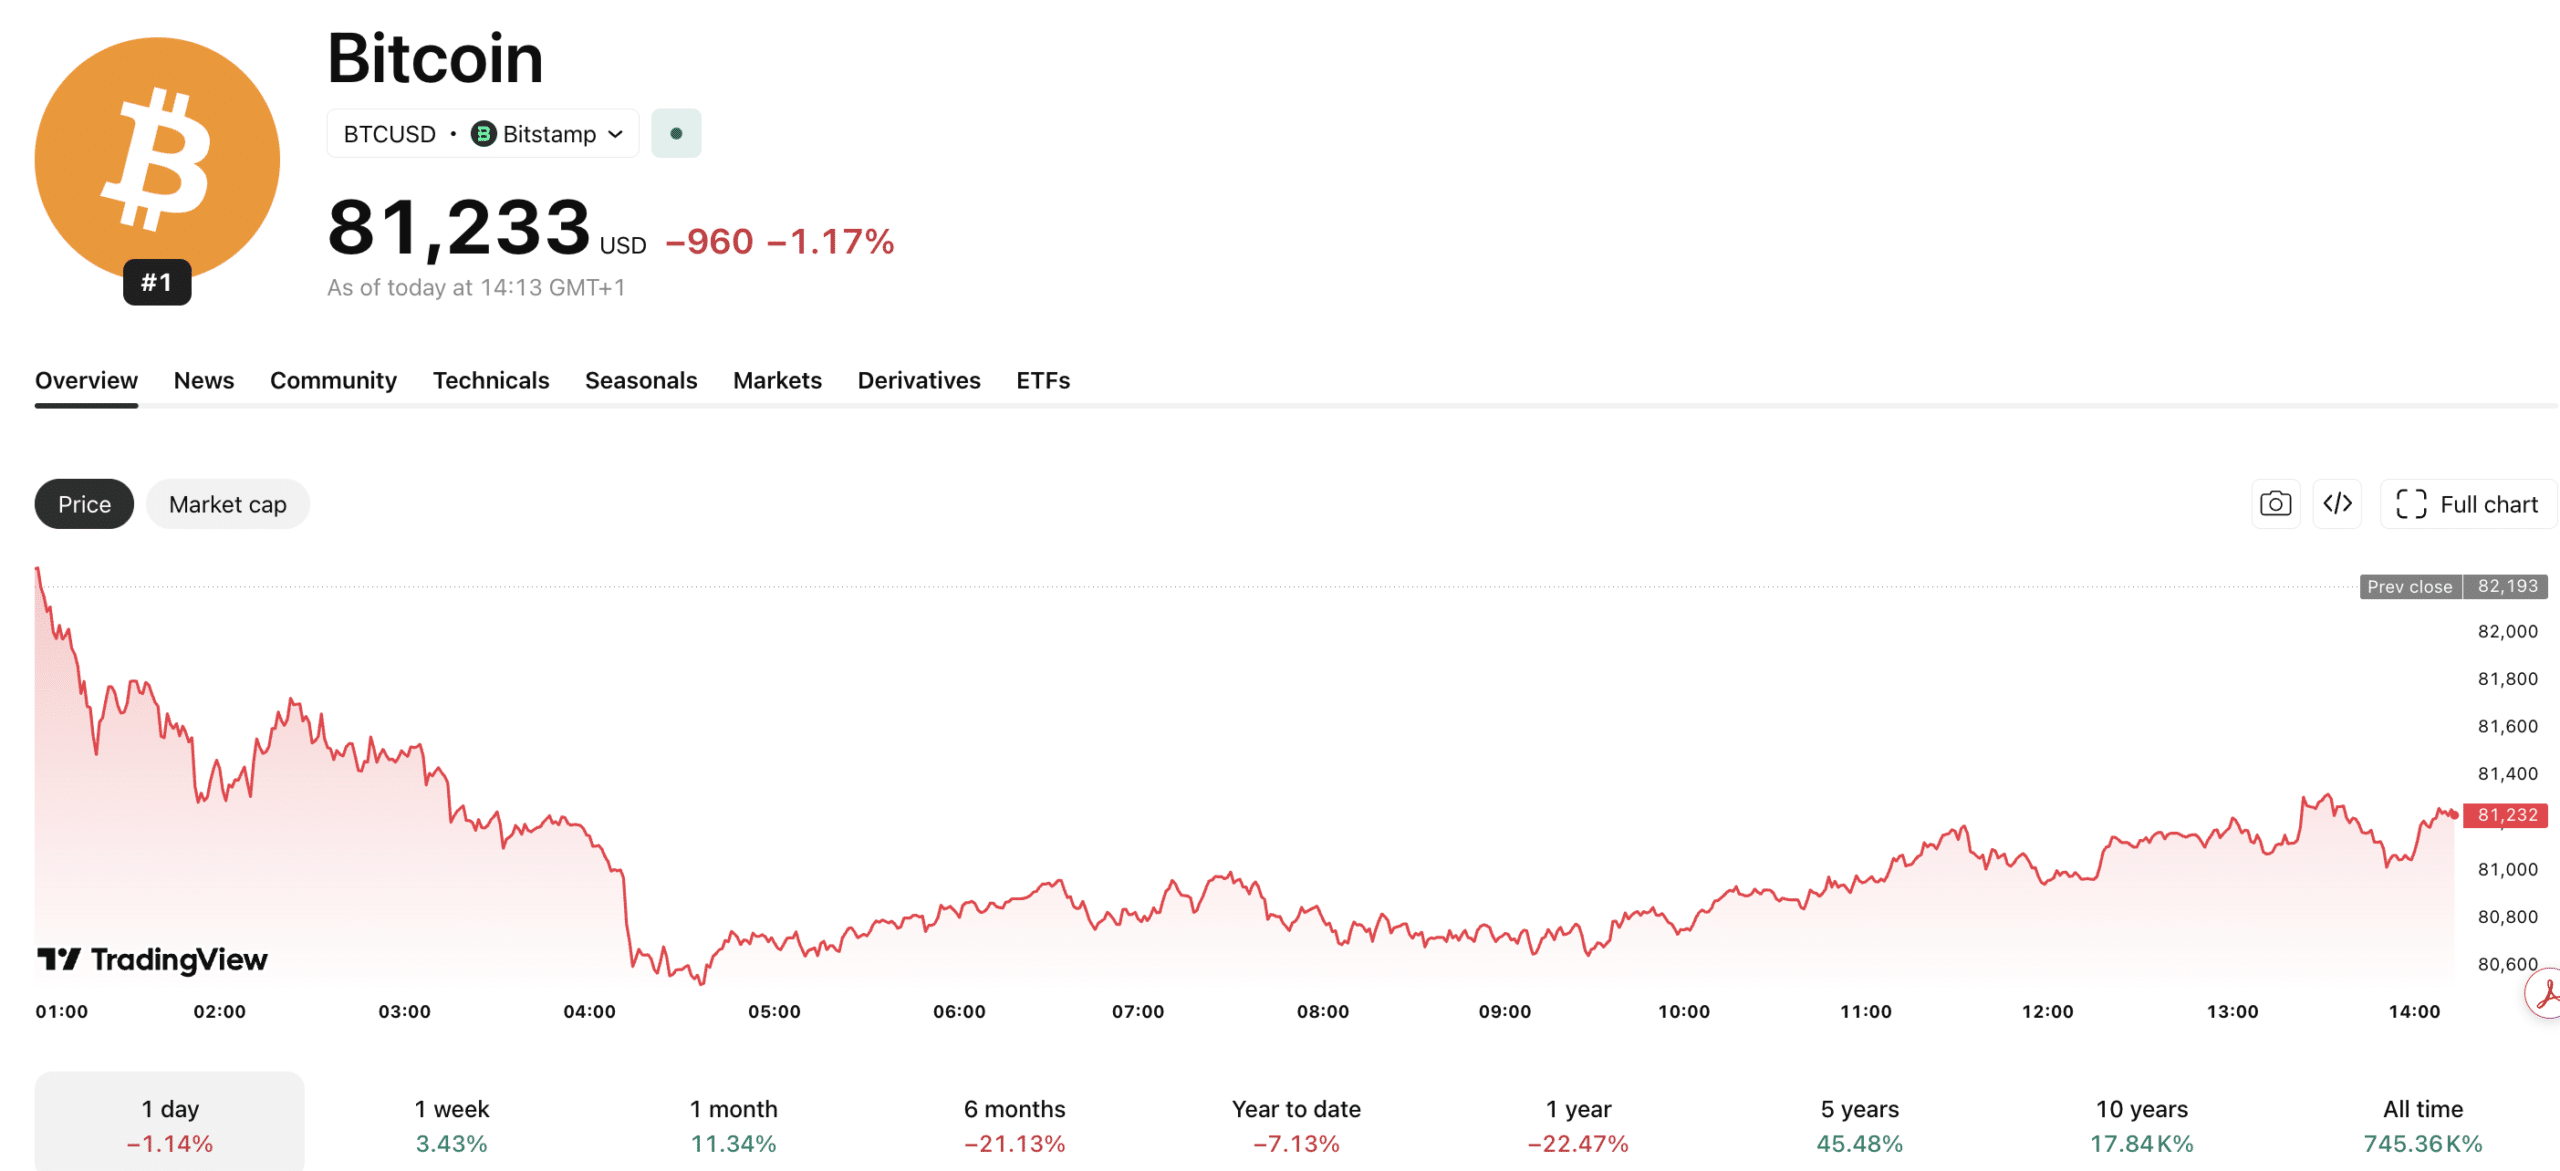
Task: Click the TradingView logo on chart
Action: [152, 960]
